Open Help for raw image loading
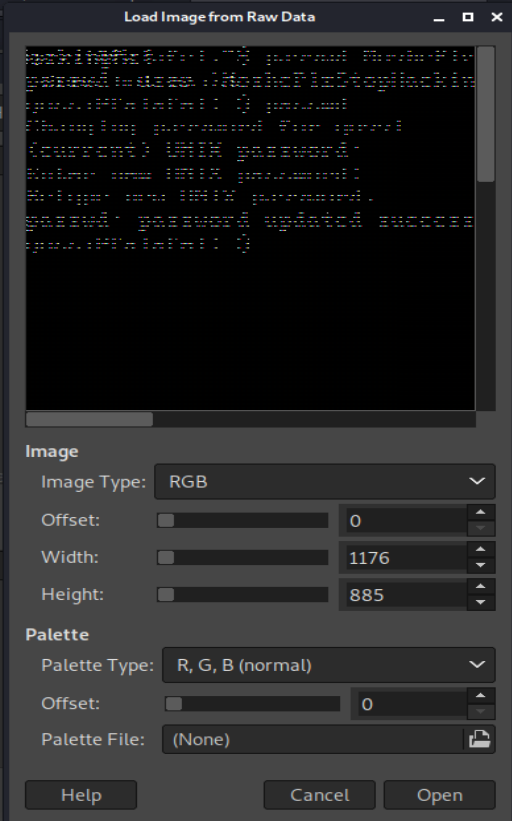Viewport: 512px width, 821px height. point(81,795)
